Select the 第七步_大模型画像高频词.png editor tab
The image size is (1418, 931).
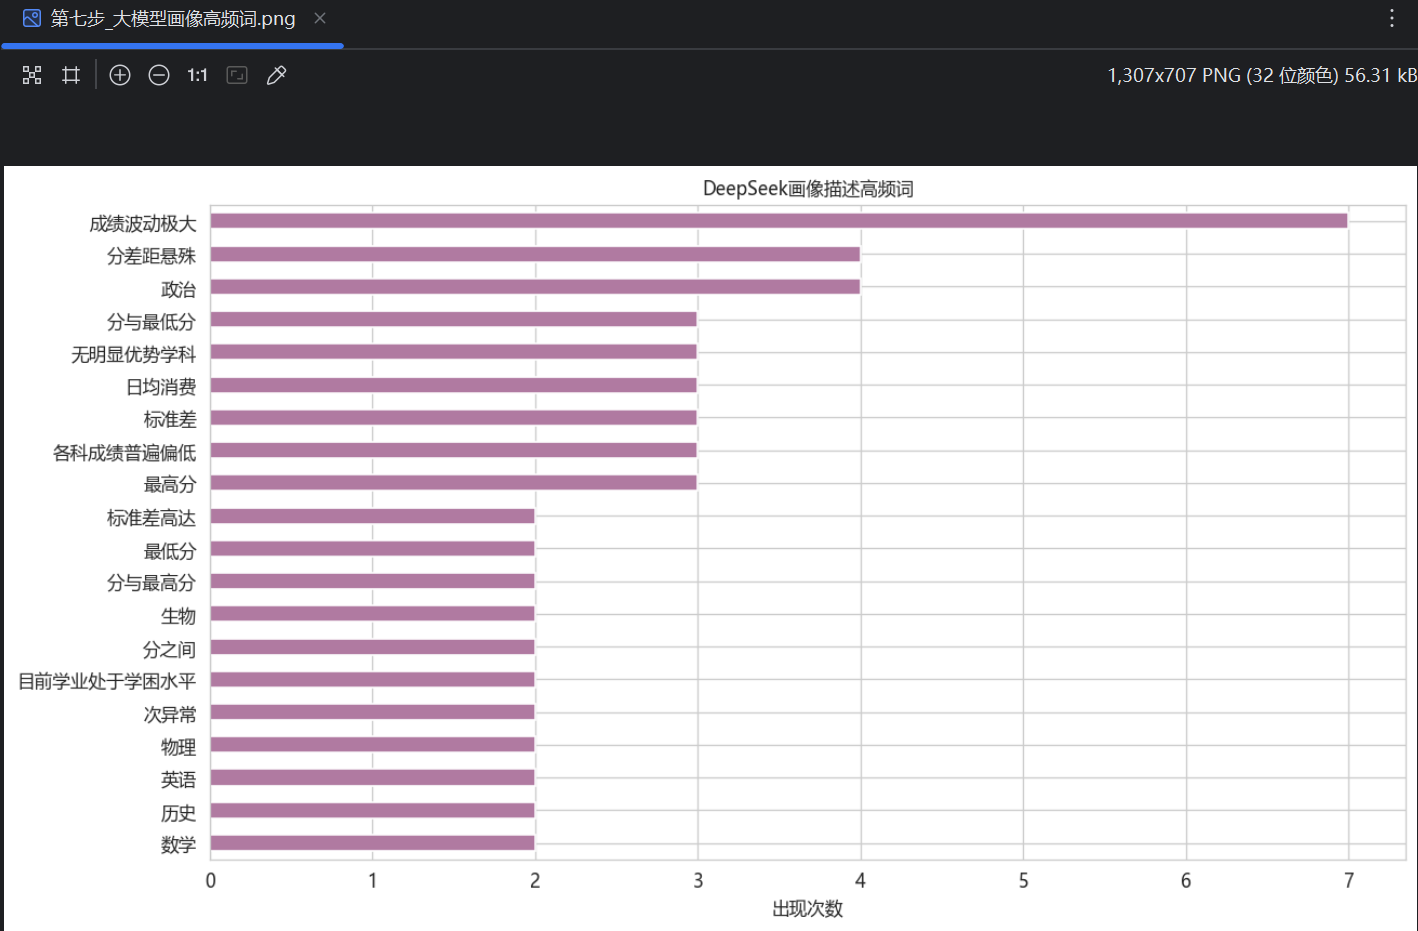pos(173,19)
